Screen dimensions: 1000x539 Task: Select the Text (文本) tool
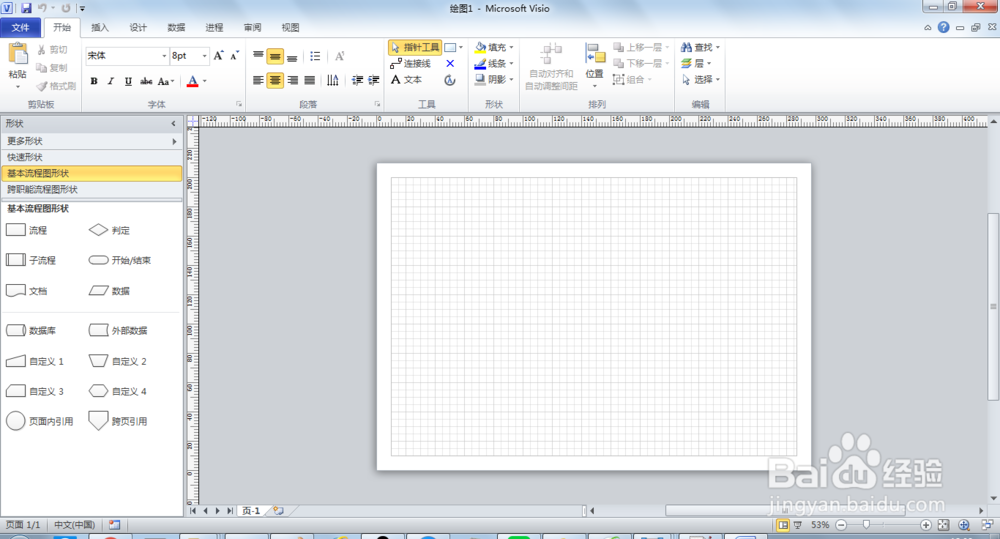click(x=406, y=80)
